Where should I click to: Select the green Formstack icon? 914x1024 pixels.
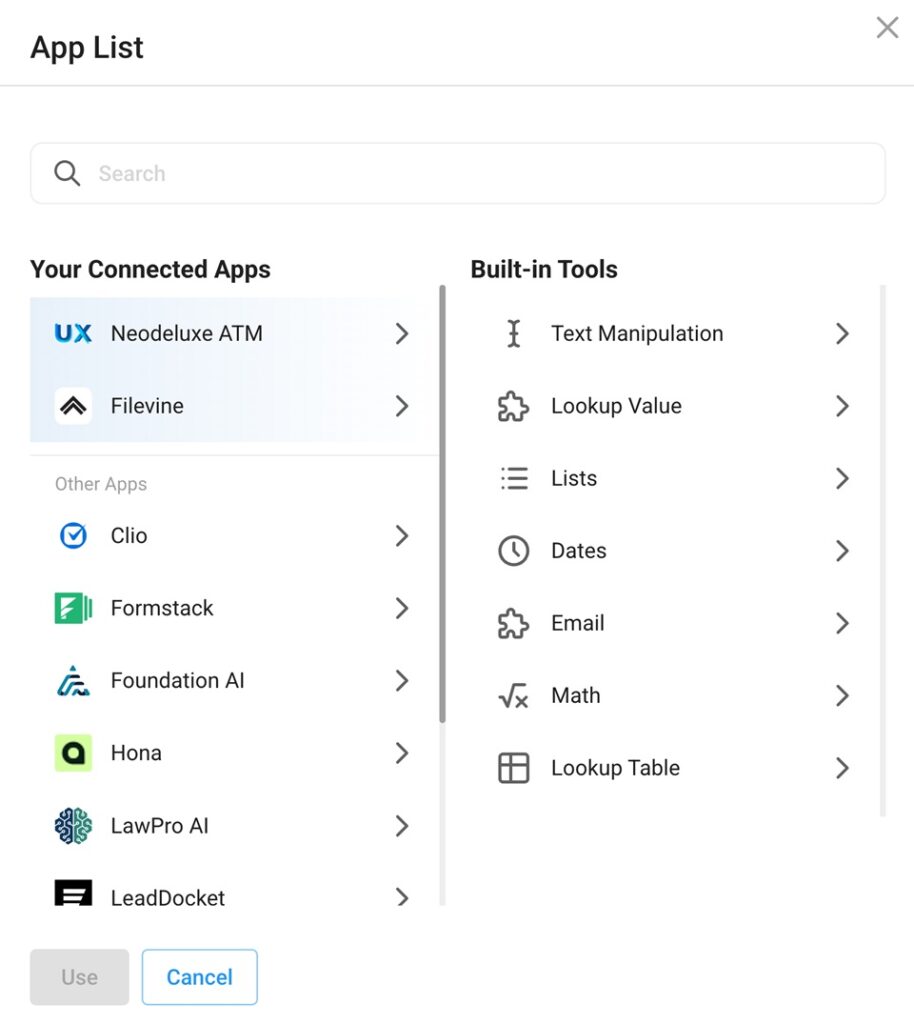[73, 608]
